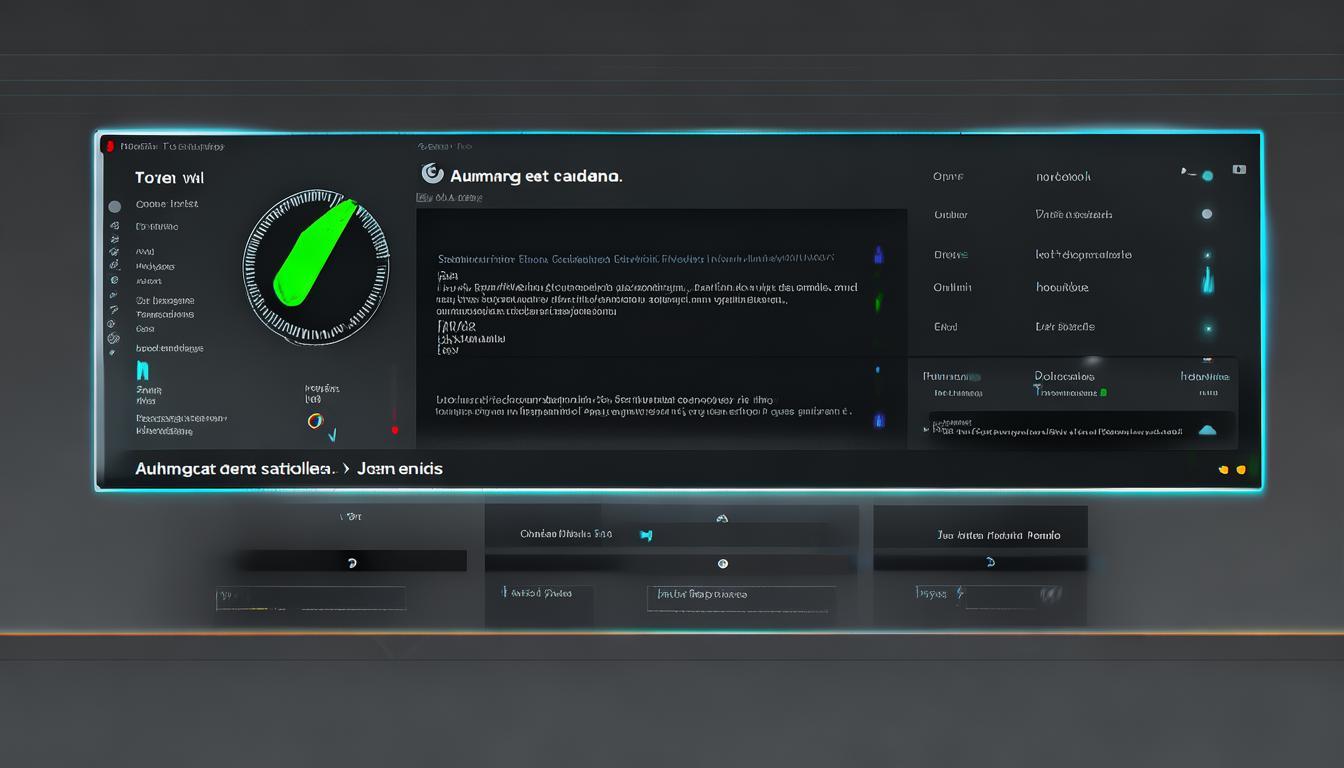Click the cyan bars icon in left sidebar

(x=142, y=372)
